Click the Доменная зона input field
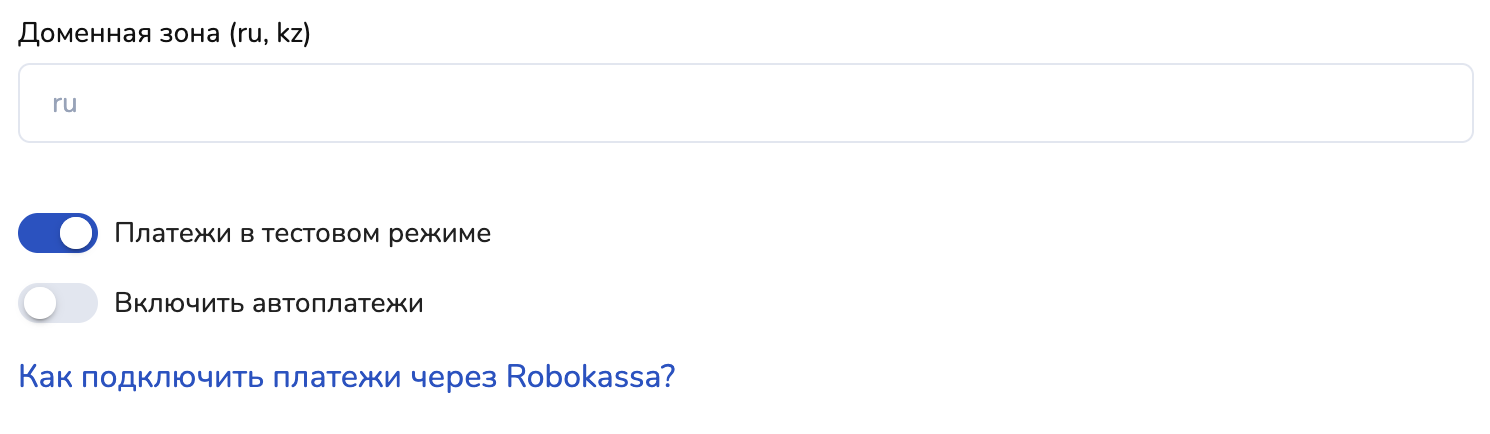1490x434 pixels. pos(745,104)
